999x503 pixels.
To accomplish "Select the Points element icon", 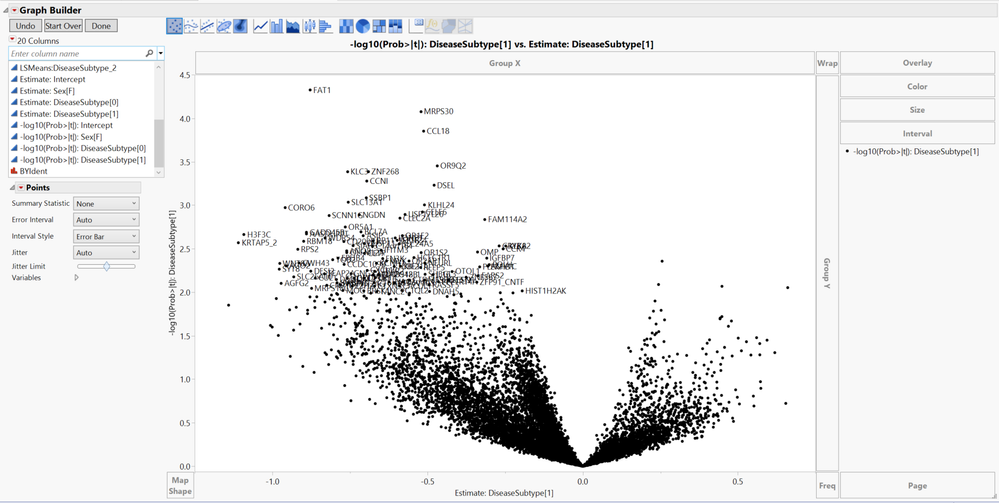I will (x=175, y=25).
